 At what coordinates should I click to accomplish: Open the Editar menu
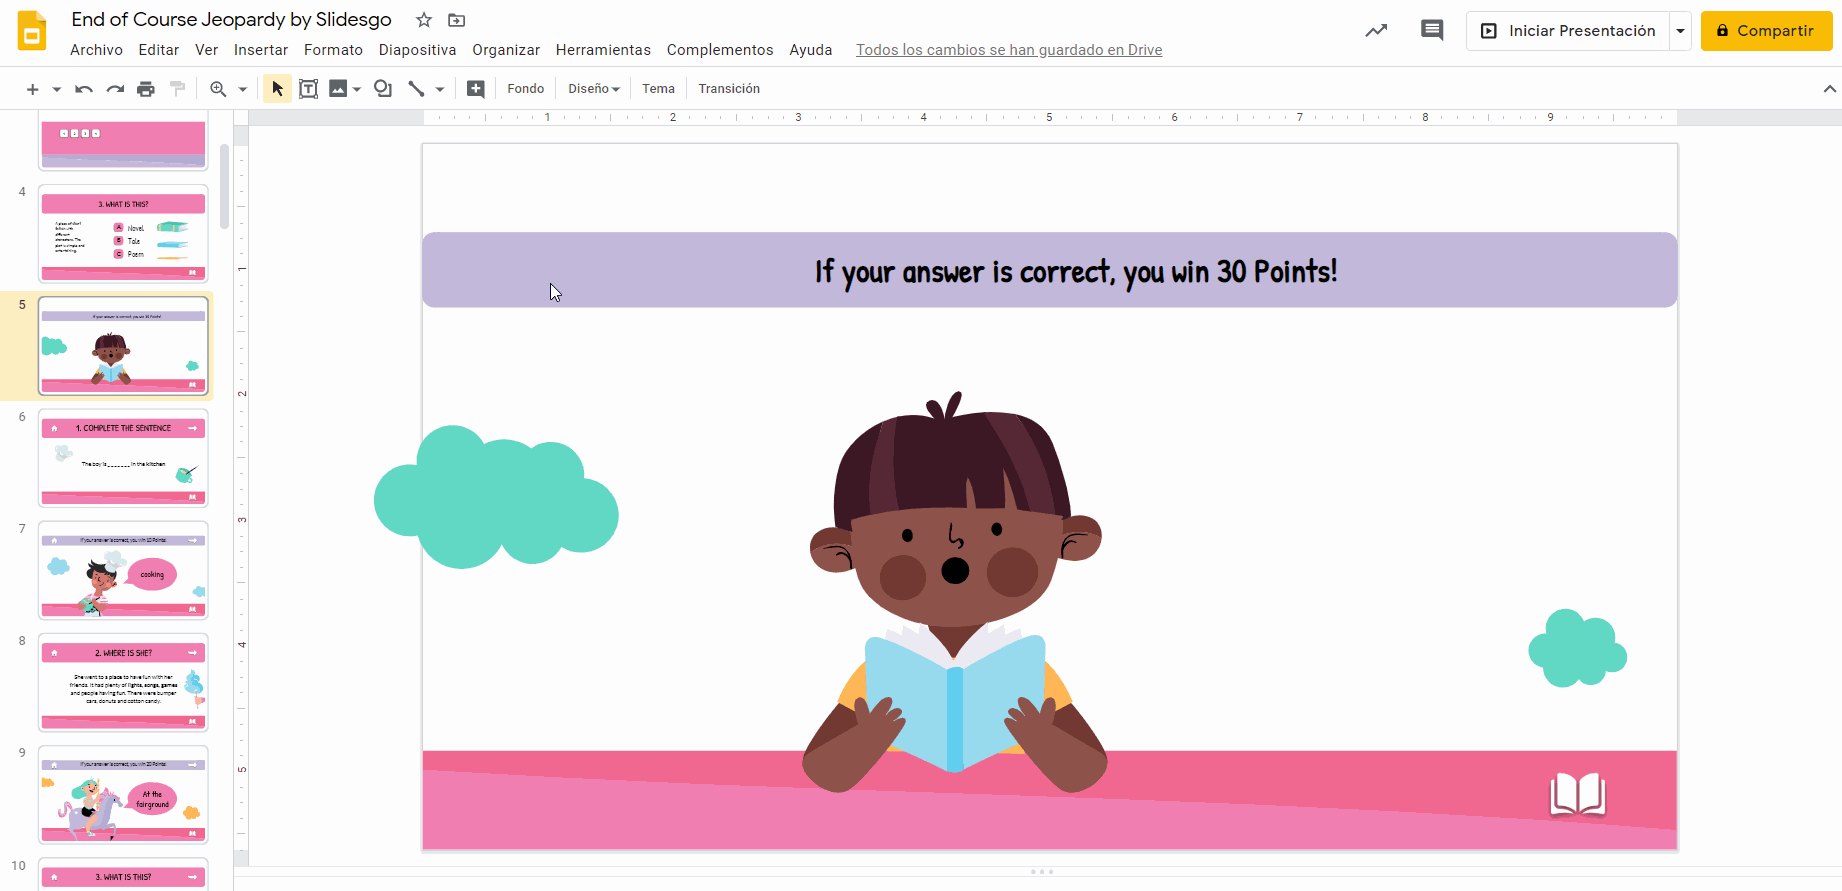(159, 50)
